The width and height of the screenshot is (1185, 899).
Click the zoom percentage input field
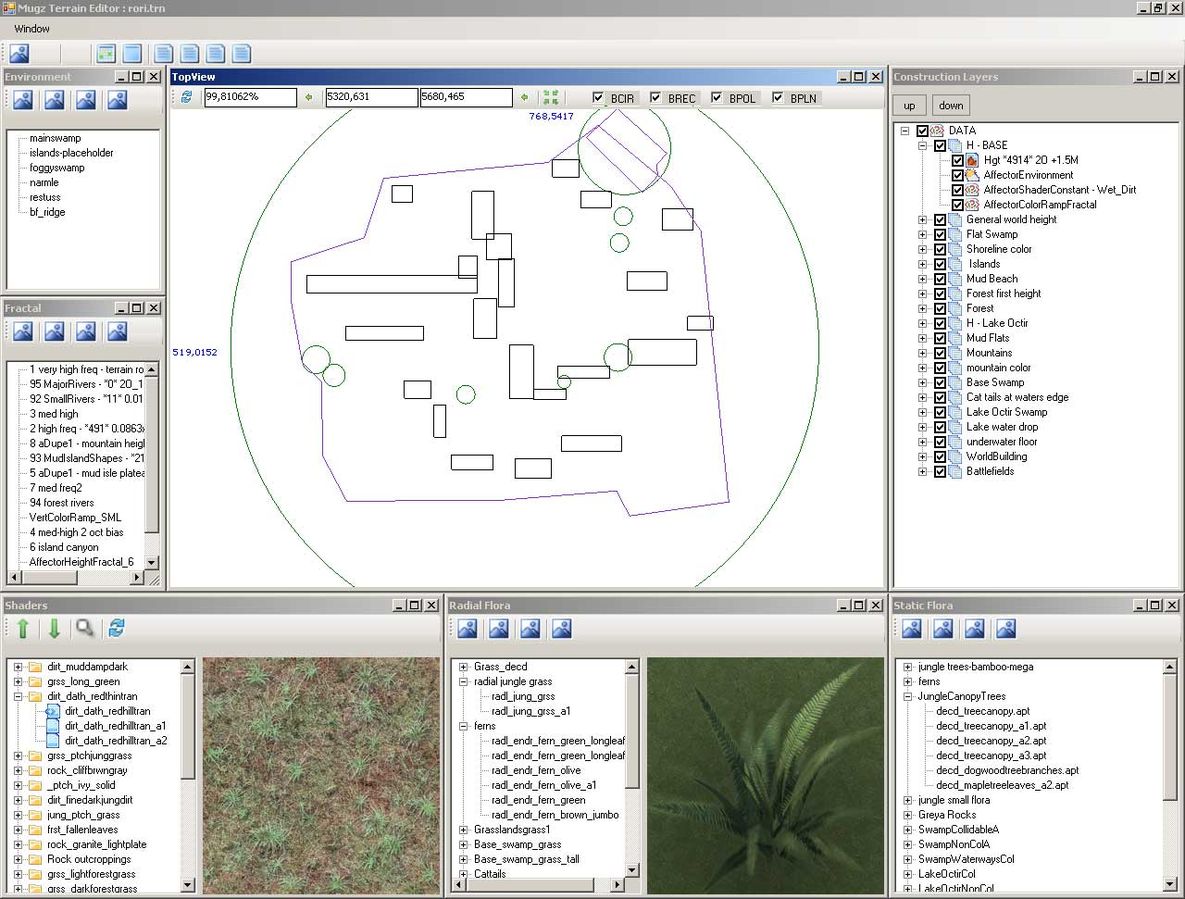[x=250, y=97]
